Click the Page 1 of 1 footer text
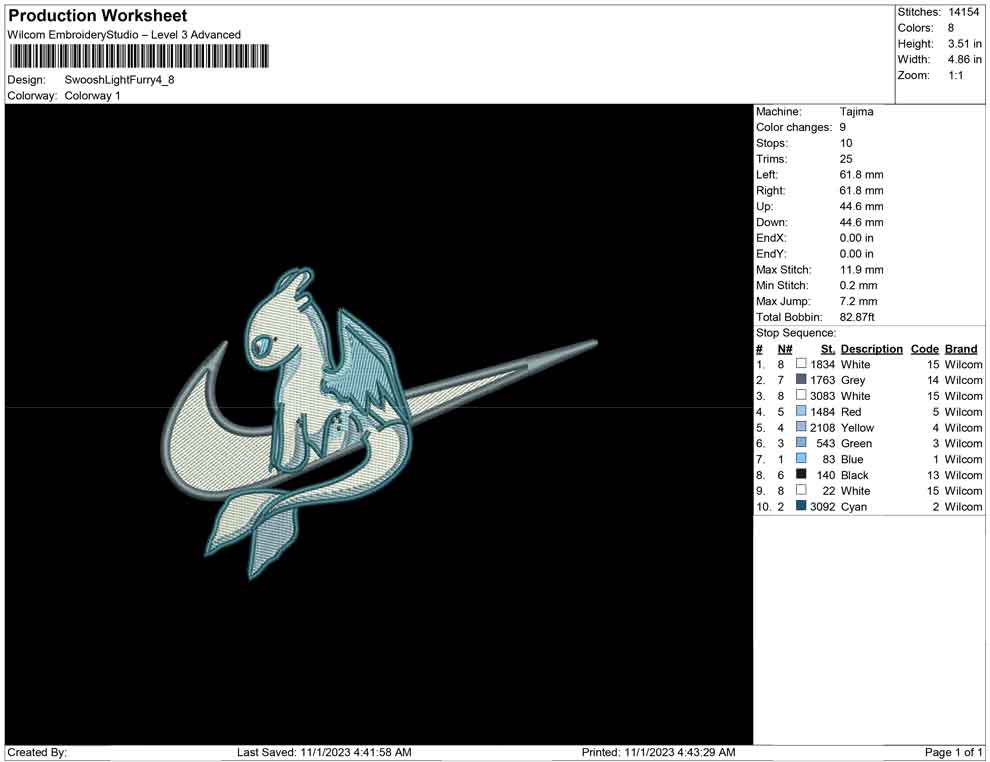Screen dimensions: 990x762 click(954, 752)
